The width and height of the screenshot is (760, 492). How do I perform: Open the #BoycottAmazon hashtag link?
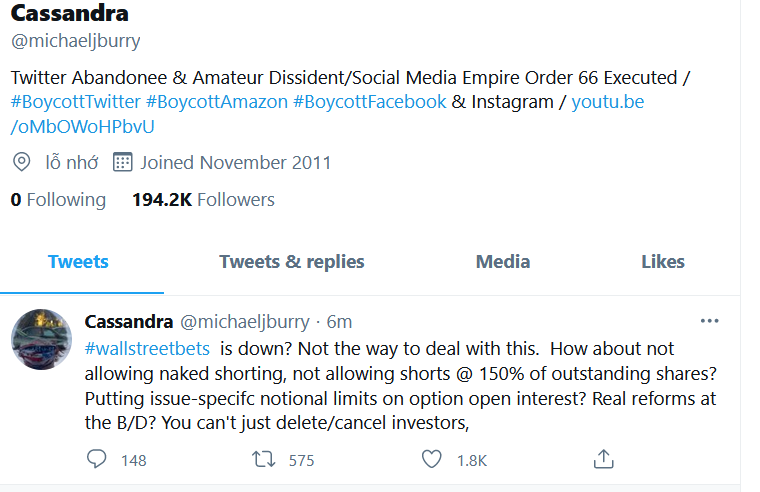(216, 102)
